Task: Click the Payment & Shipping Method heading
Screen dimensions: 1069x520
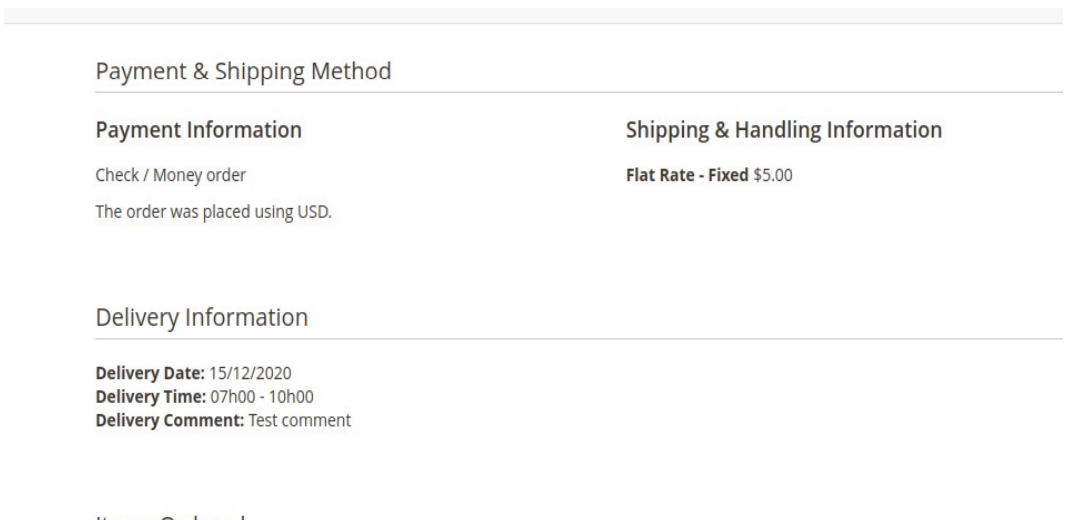Action: click(x=242, y=71)
